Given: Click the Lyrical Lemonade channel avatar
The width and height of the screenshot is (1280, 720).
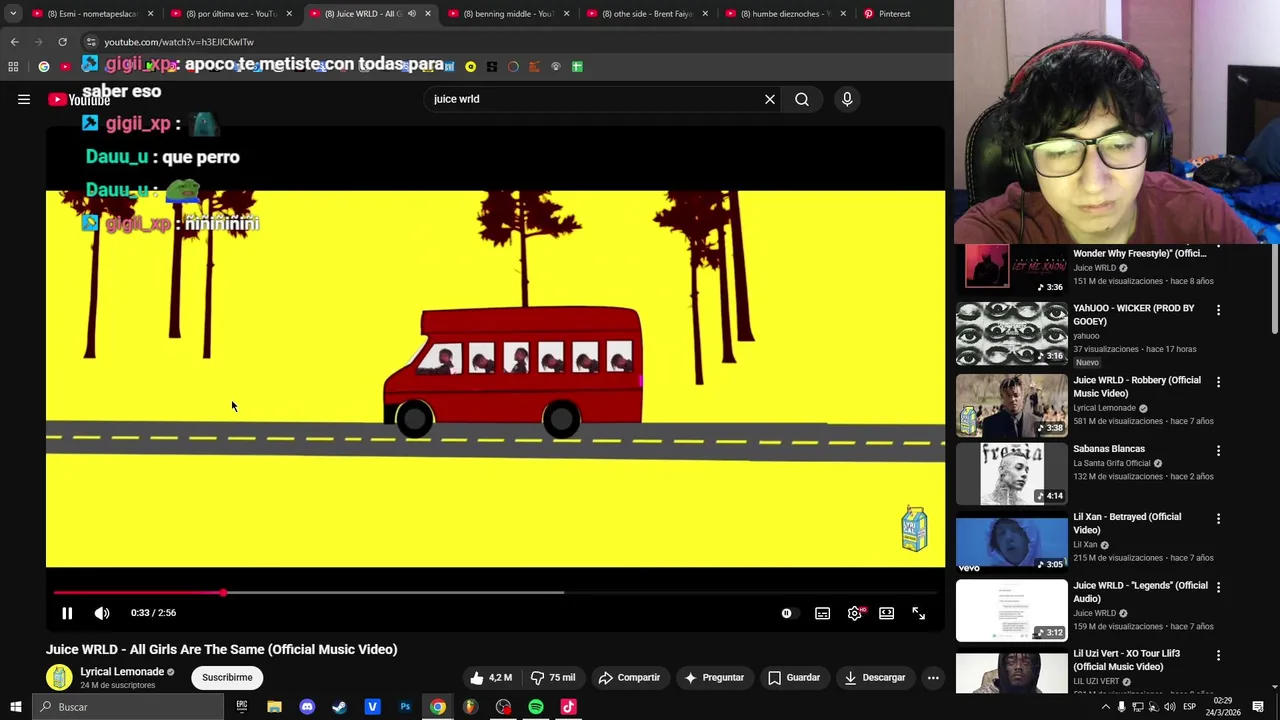Looking at the screenshot, I should pos(59,677).
